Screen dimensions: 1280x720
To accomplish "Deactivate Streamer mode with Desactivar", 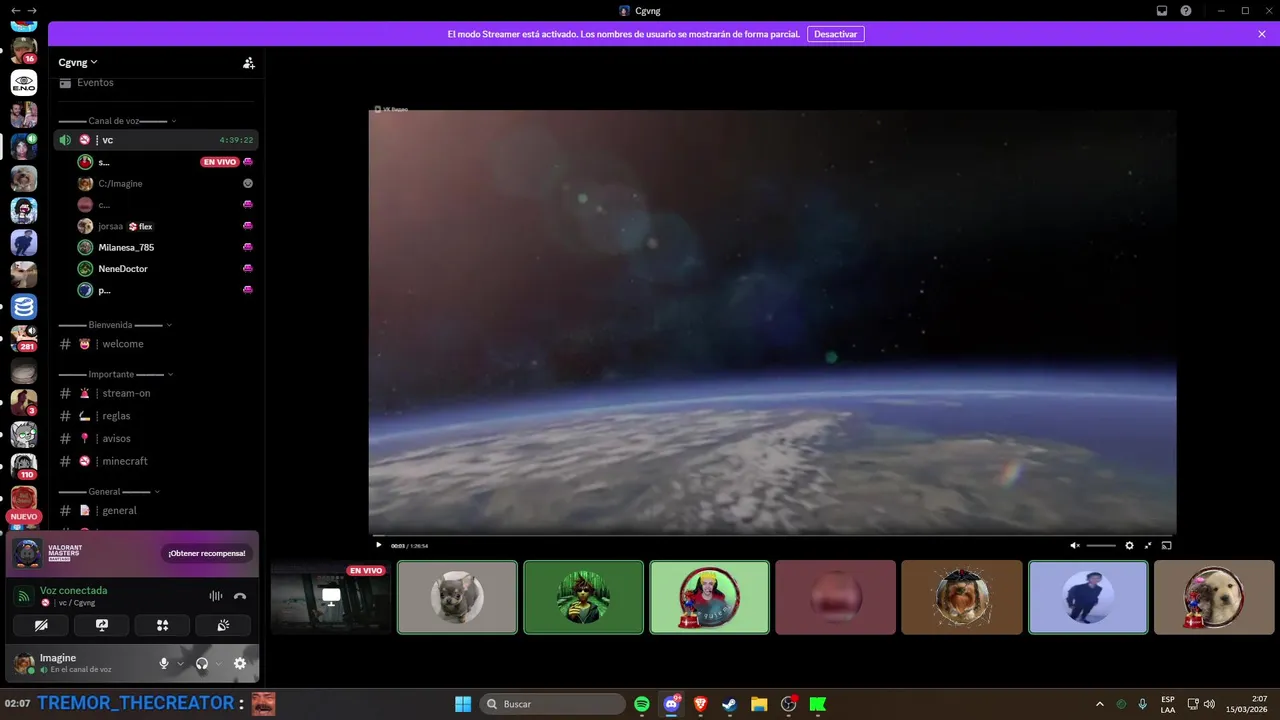I will tap(835, 34).
